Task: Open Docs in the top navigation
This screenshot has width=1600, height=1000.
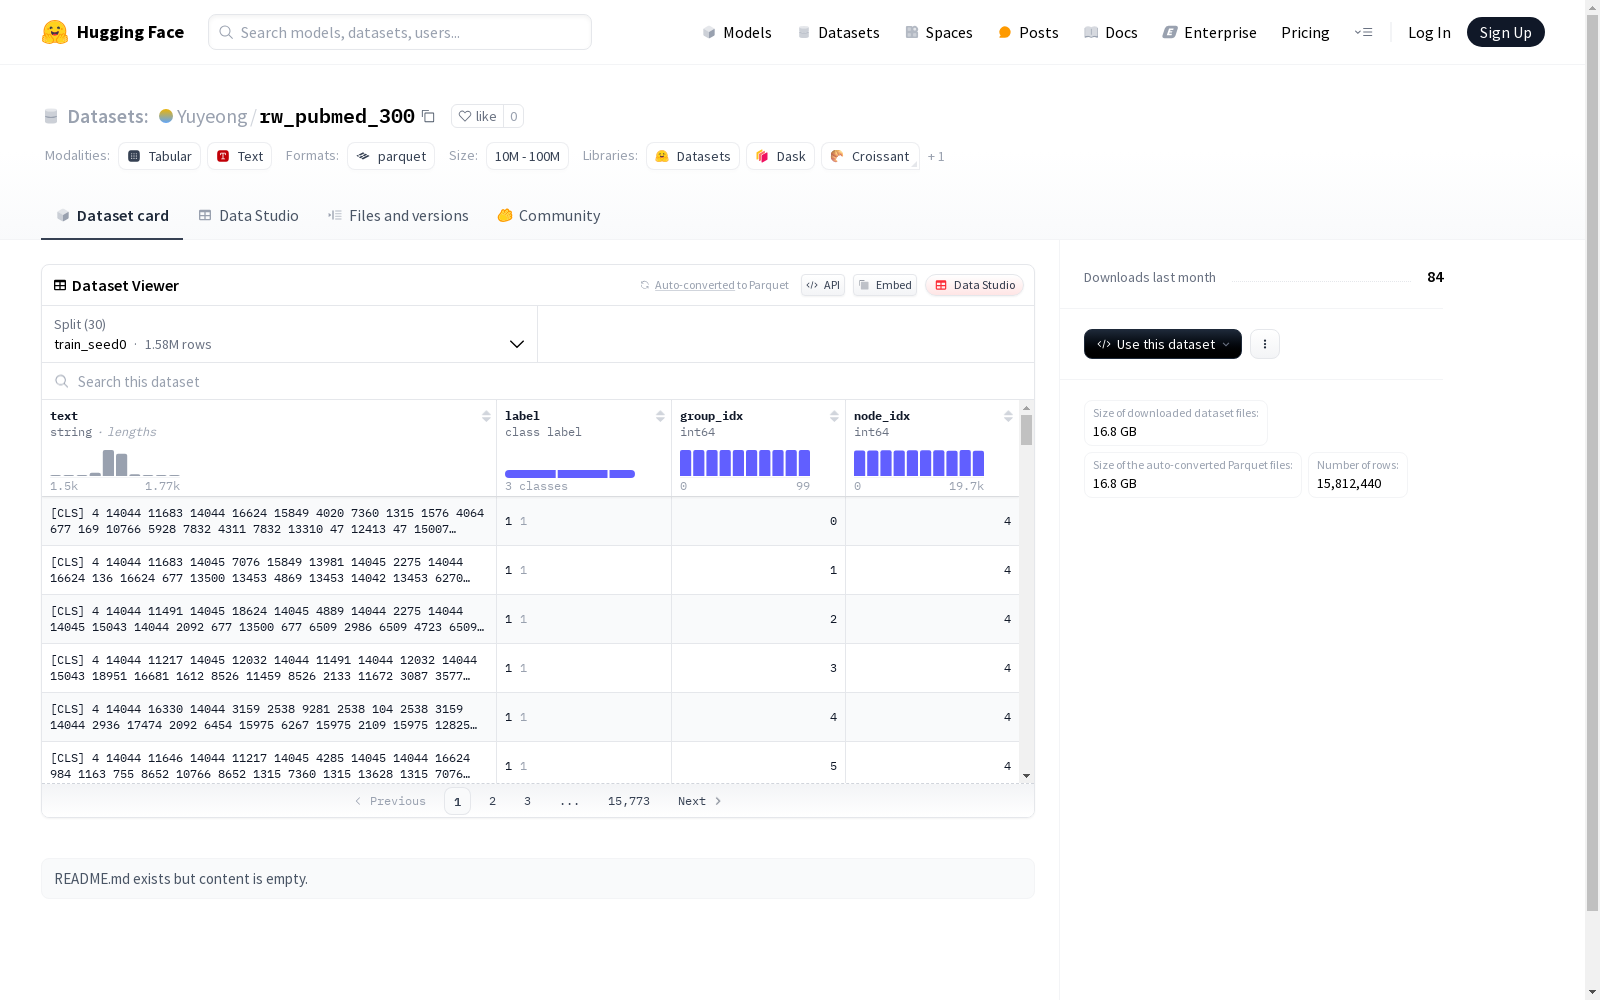Action: tap(1111, 32)
